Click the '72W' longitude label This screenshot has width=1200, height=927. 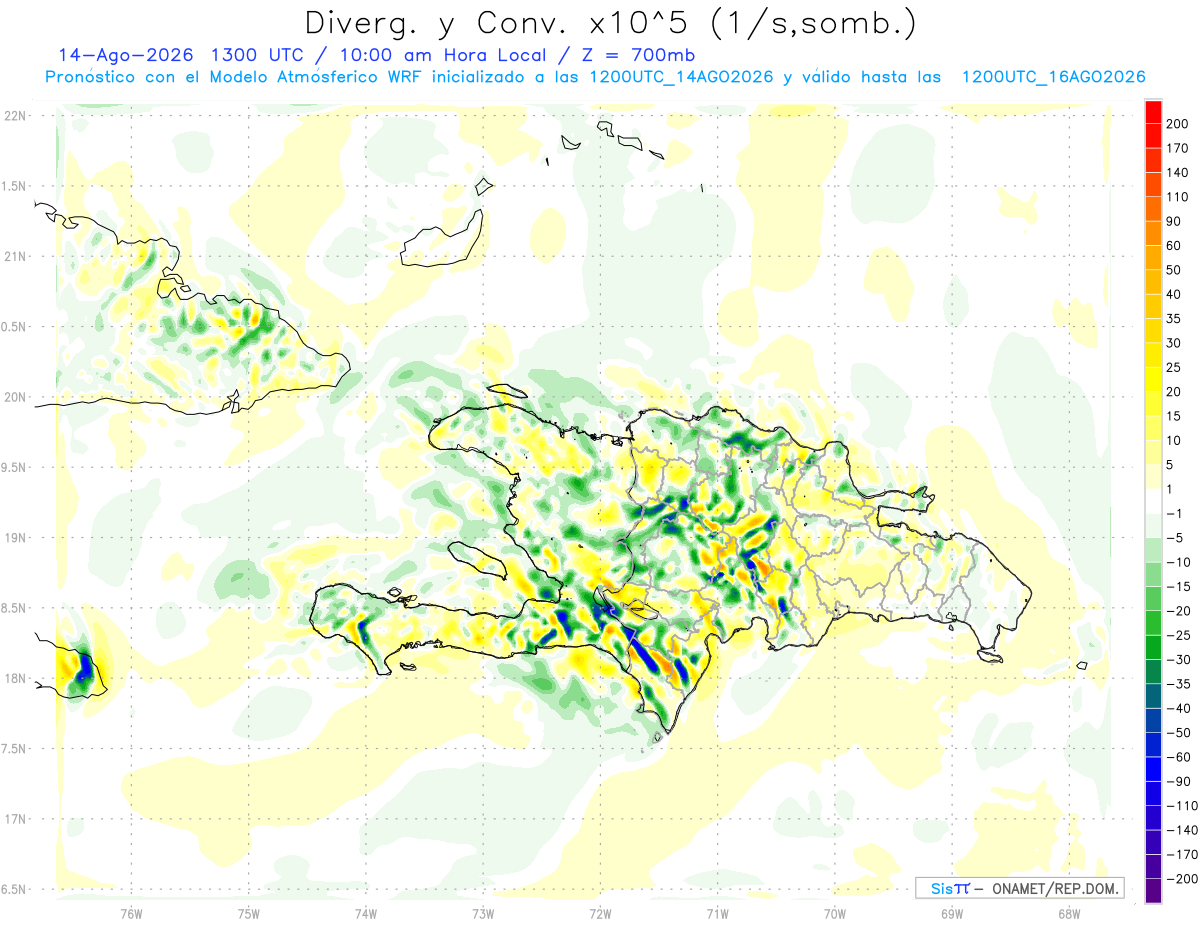(600, 913)
